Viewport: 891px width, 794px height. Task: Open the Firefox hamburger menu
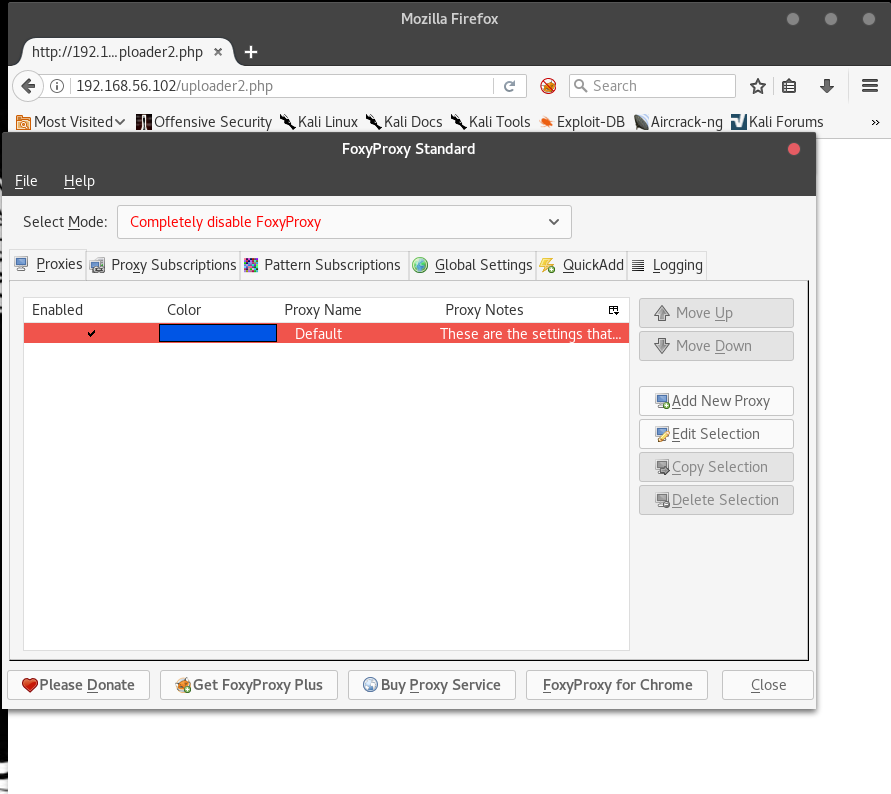tap(869, 86)
